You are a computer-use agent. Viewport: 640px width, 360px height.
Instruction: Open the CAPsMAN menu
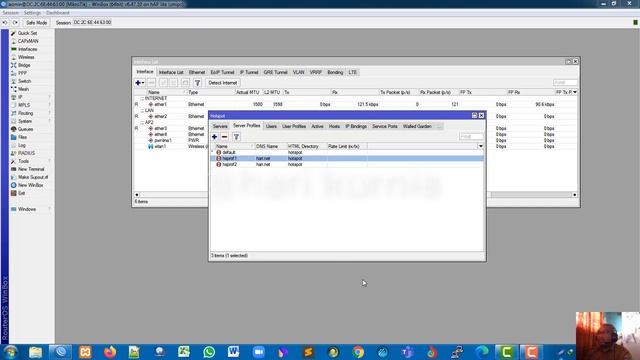tap(28, 41)
